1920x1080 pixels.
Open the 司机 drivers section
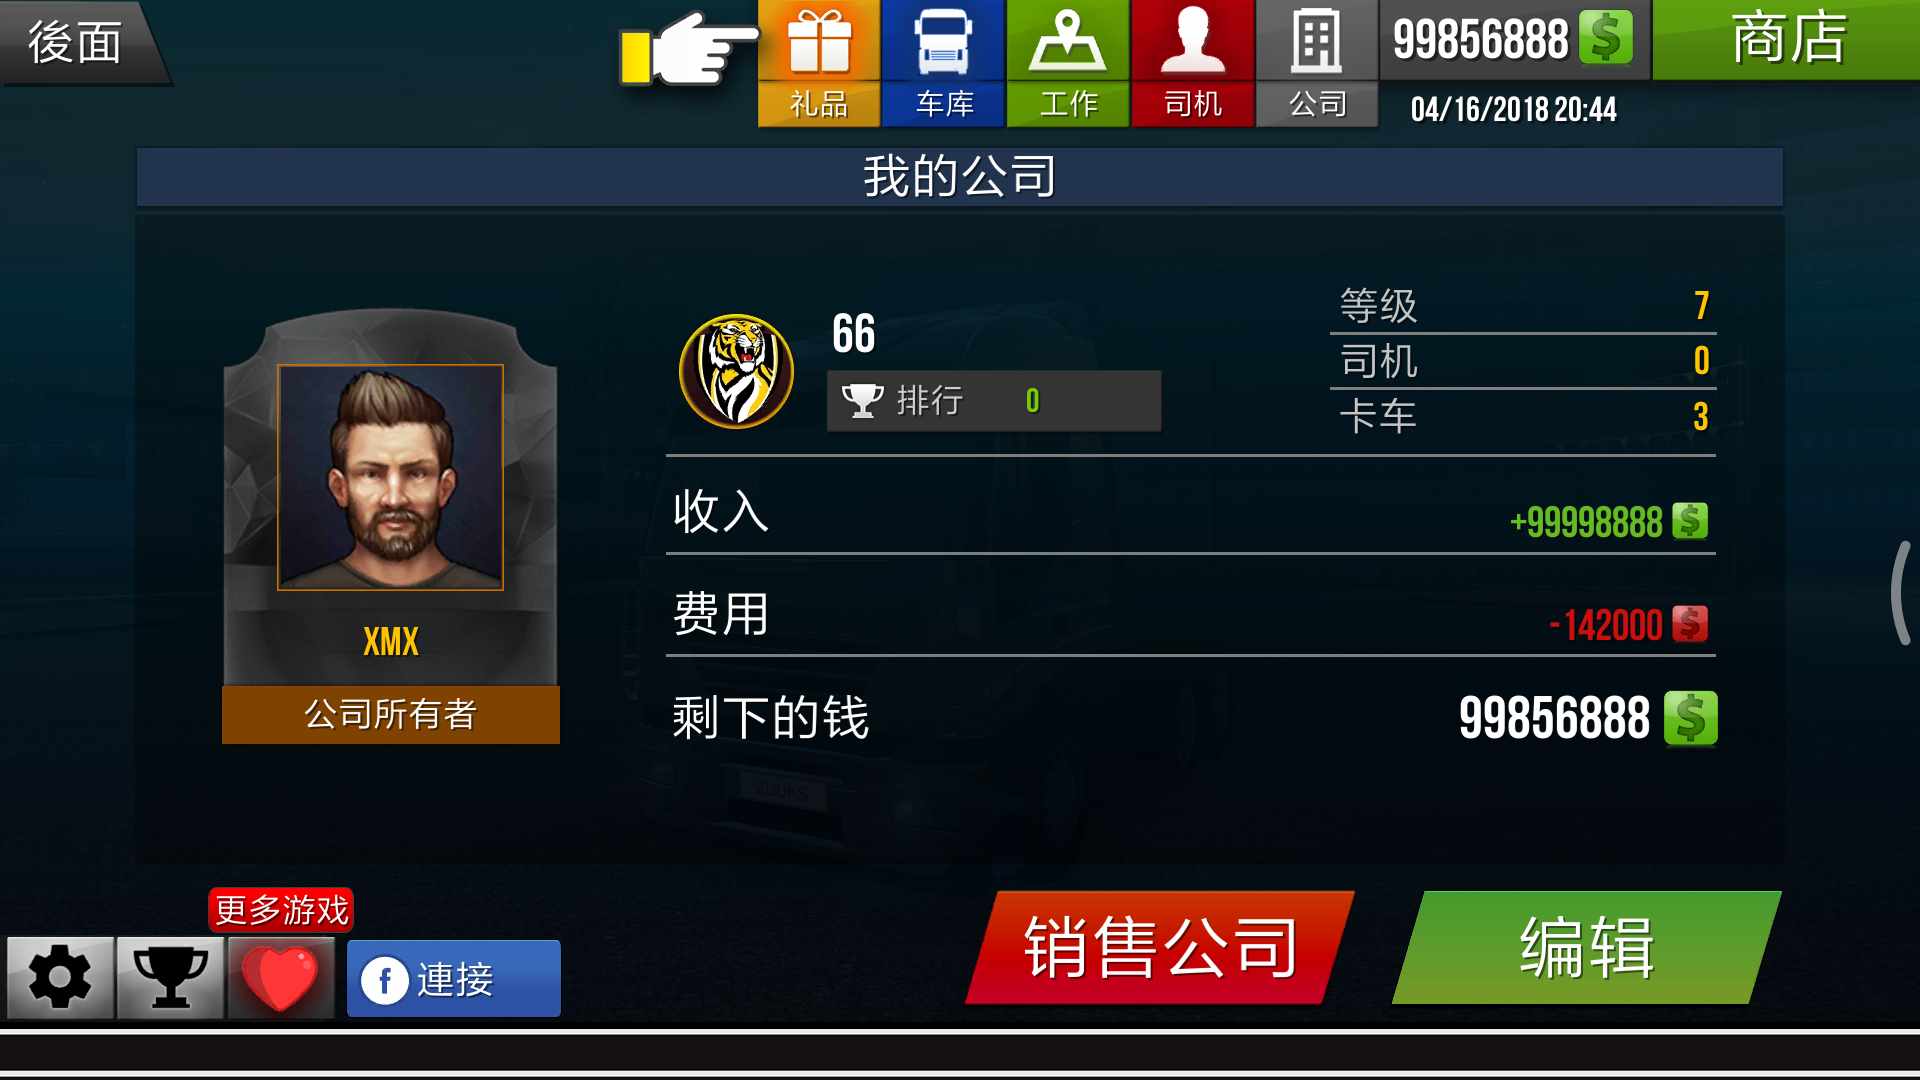[x=1192, y=63]
